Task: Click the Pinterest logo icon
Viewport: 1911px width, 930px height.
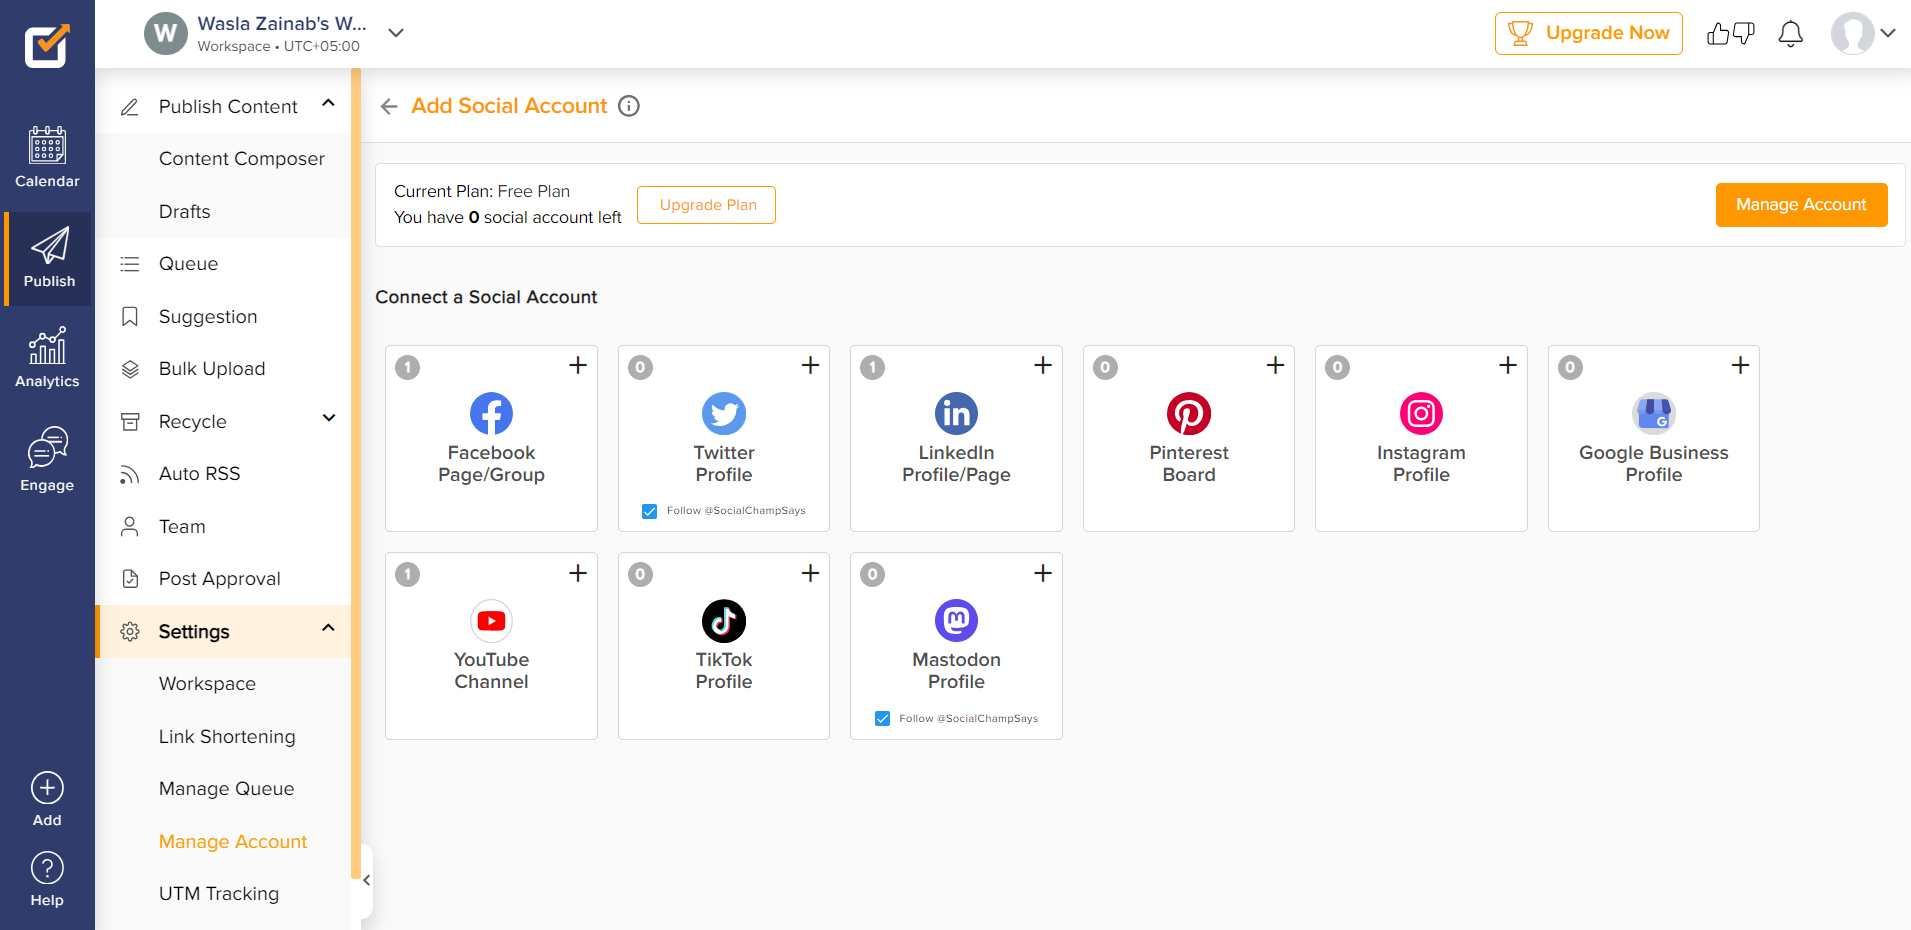Action: (1189, 413)
